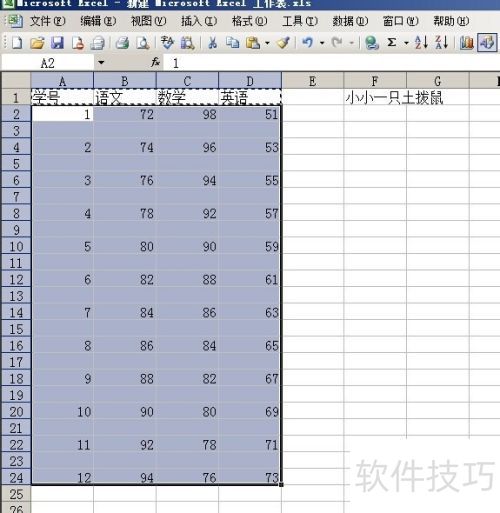
Task: Open the 插入(I) menu
Action: (x=199, y=21)
